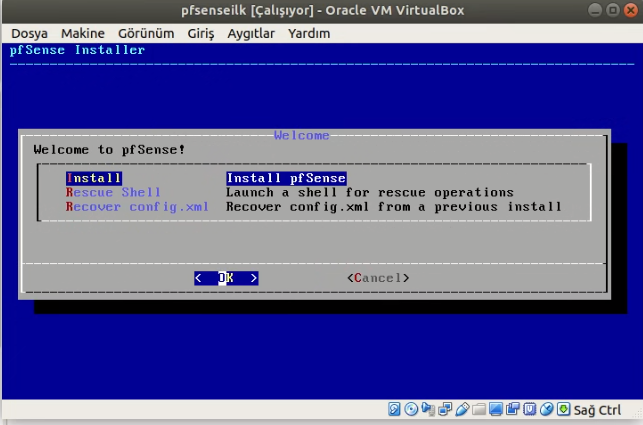Click the OK button in Welcome dialog

(226, 278)
